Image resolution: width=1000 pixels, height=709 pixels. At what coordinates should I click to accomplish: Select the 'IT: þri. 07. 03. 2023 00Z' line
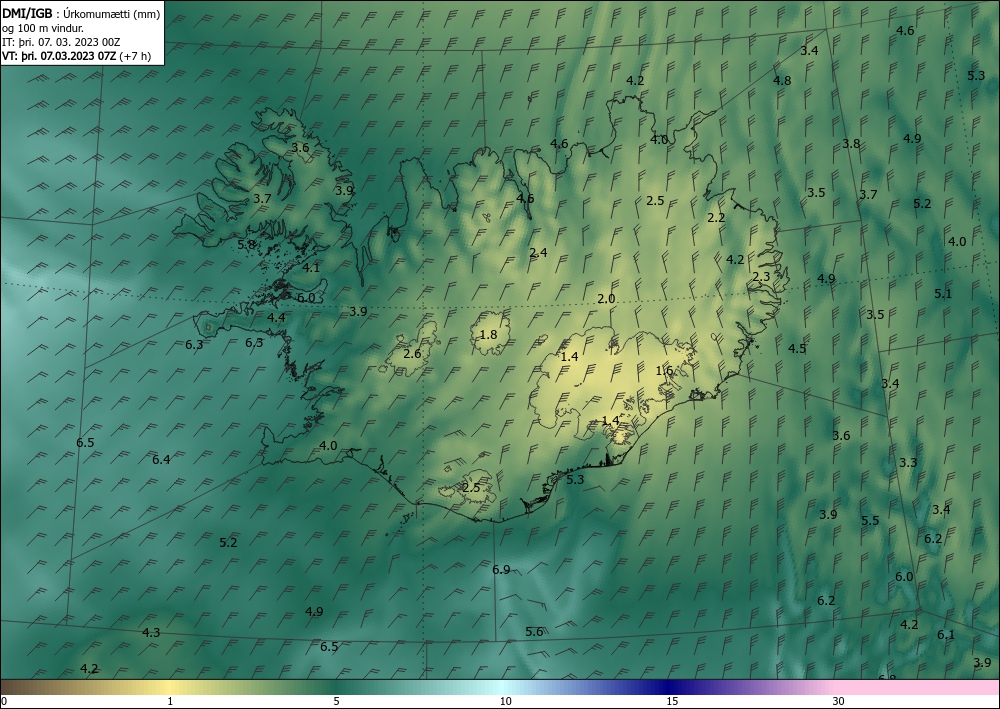(61, 42)
